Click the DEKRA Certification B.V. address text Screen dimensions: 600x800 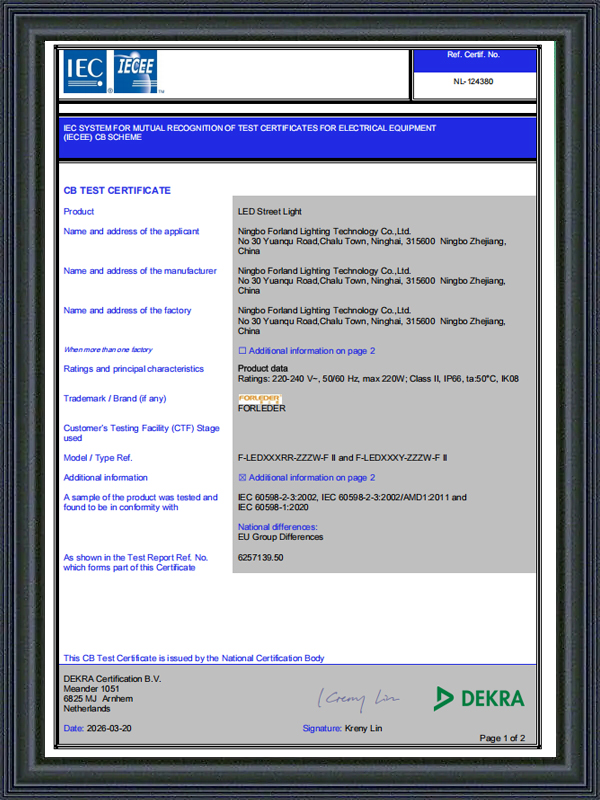tap(112, 694)
